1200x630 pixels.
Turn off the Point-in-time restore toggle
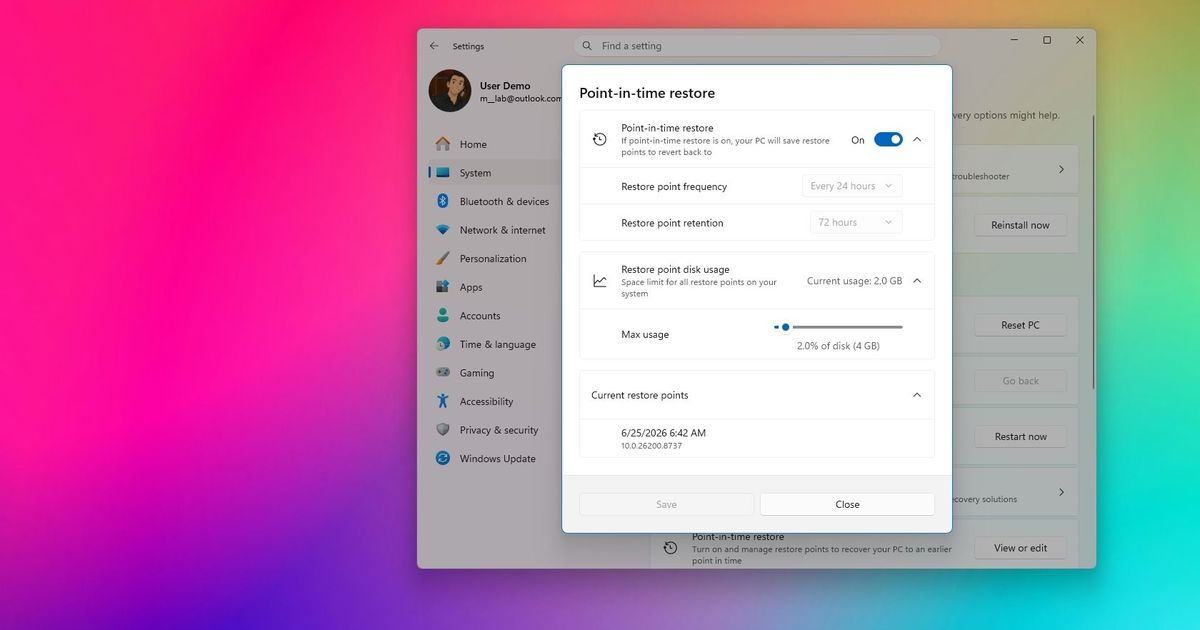pyautogui.click(x=888, y=140)
